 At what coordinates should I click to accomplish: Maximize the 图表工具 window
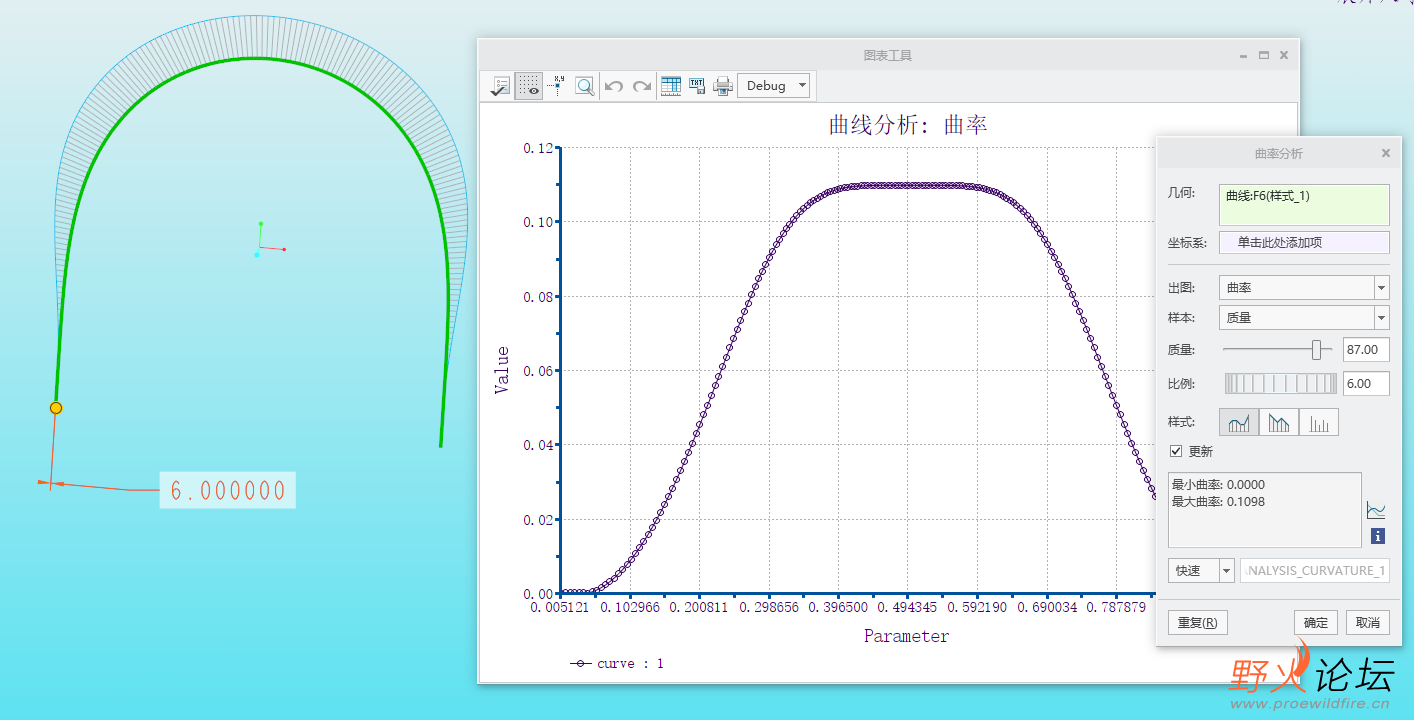coord(1264,56)
